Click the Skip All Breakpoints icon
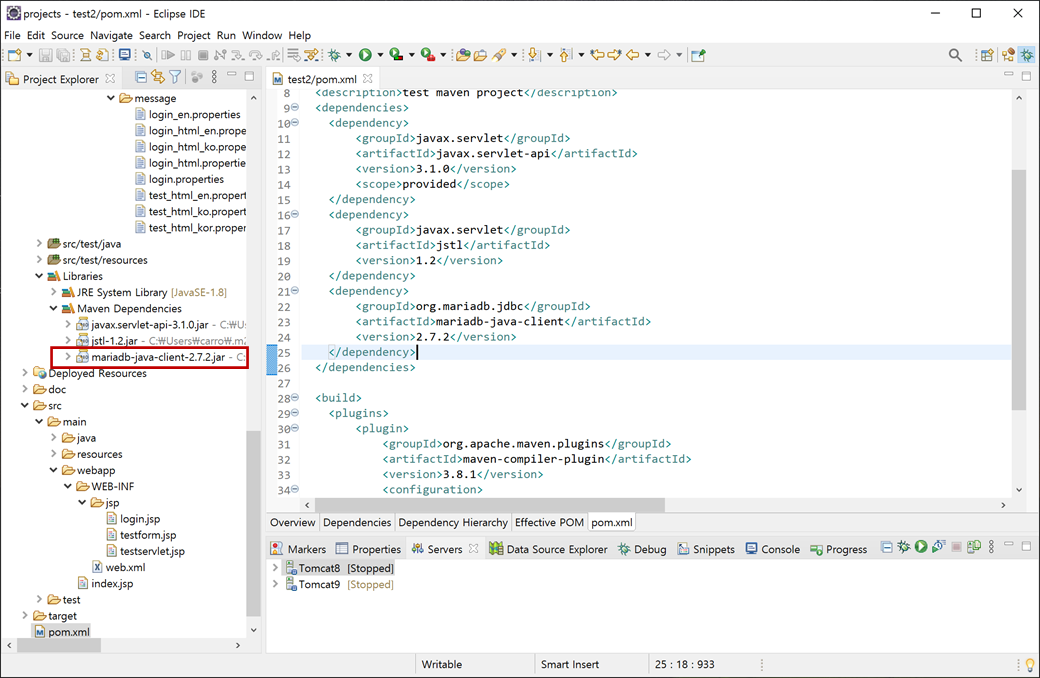1040x678 pixels. tap(147, 55)
